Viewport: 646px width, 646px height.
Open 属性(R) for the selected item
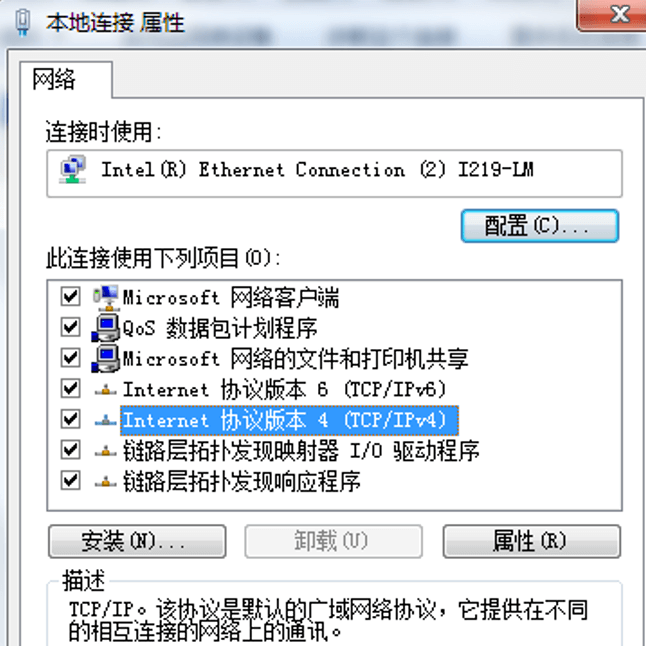click(532, 541)
